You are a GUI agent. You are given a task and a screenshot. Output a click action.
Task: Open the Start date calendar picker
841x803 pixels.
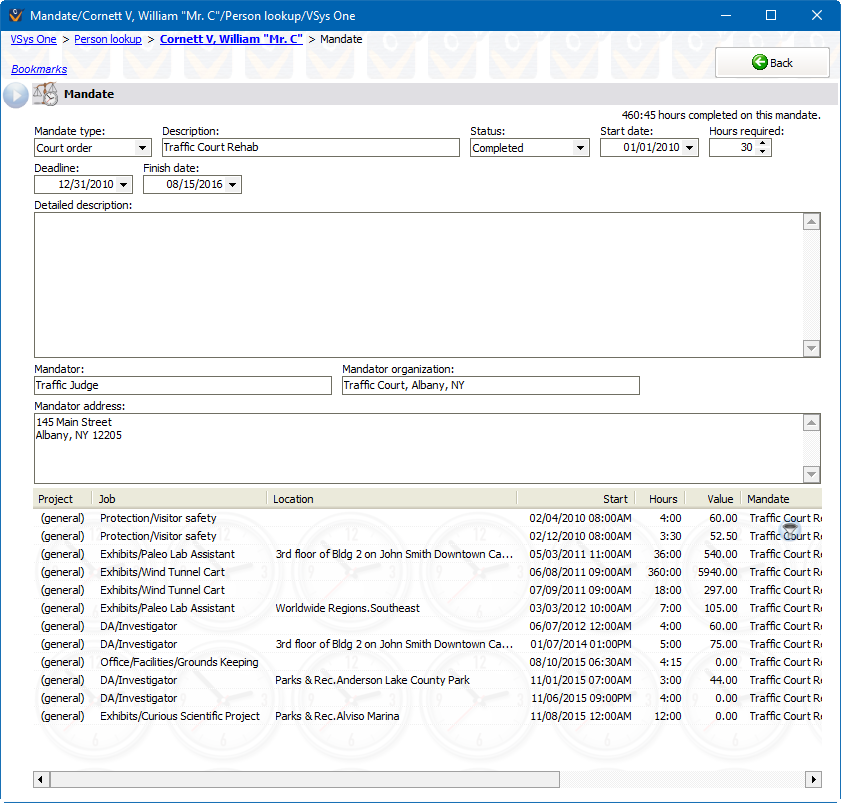[687, 147]
